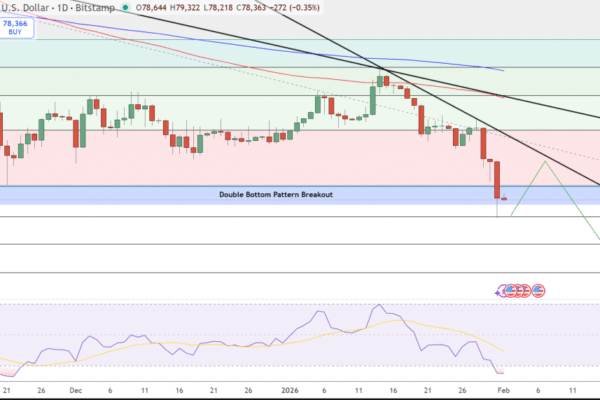Select the tall green candle near mid-January
This screenshot has width=600, height=400.
[x=373, y=100]
